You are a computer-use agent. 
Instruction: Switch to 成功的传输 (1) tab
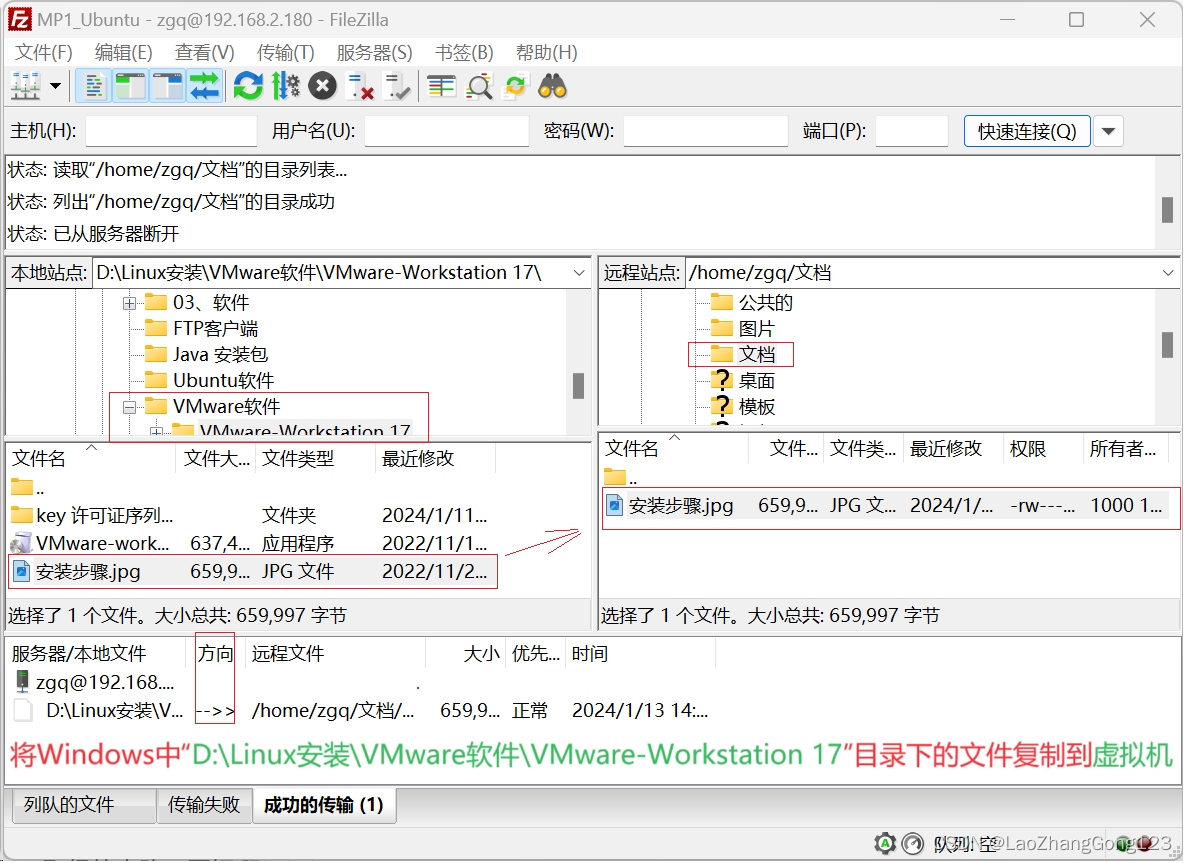point(324,805)
